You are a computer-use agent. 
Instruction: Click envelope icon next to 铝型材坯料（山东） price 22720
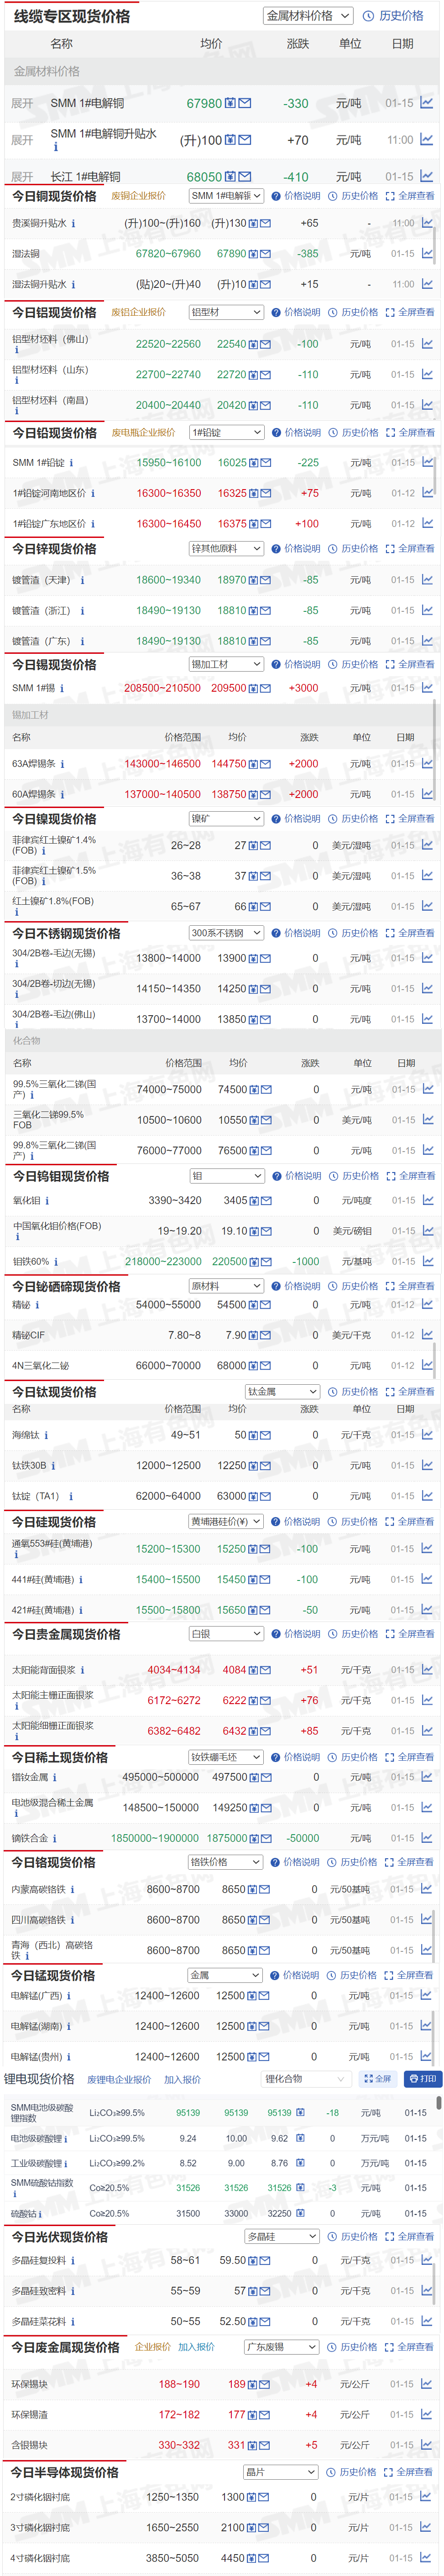[x=265, y=375]
